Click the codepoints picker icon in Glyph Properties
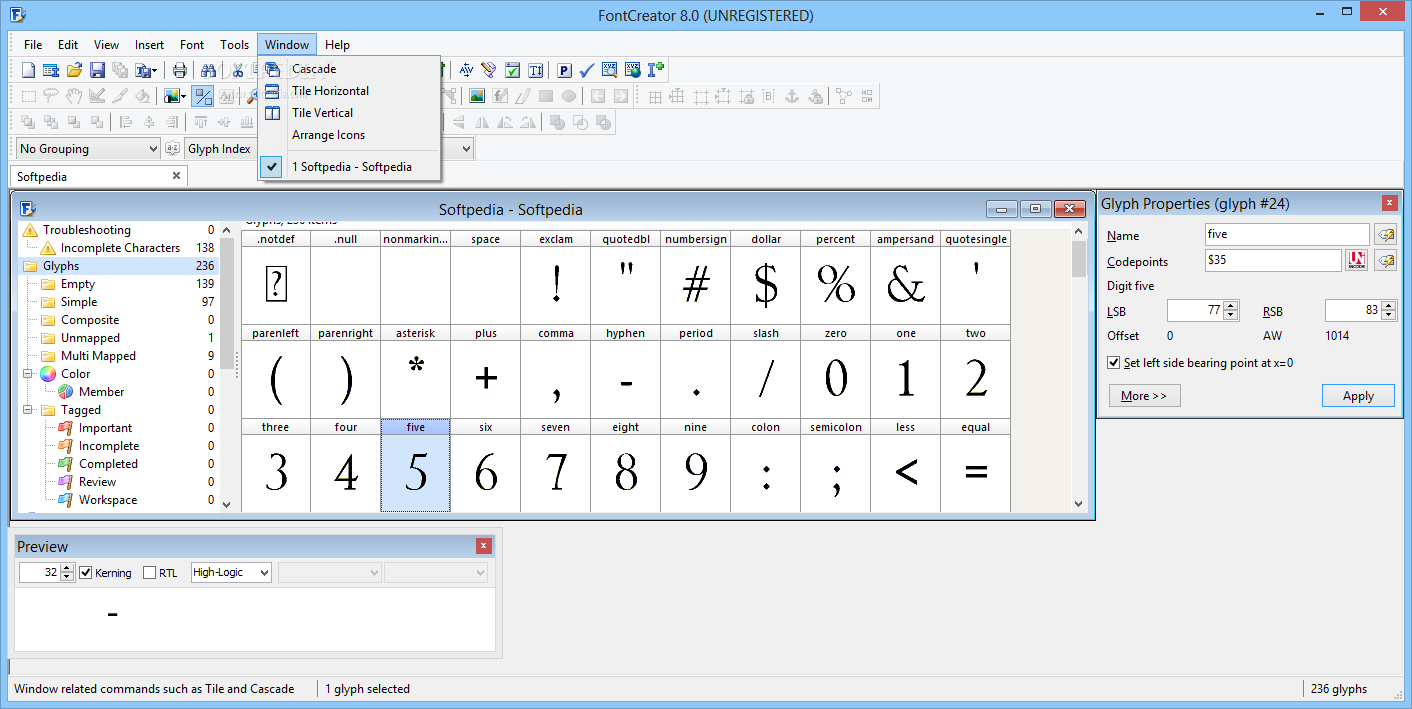The height and width of the screenshot is (709, 1412). click(x=1385, y=261)
